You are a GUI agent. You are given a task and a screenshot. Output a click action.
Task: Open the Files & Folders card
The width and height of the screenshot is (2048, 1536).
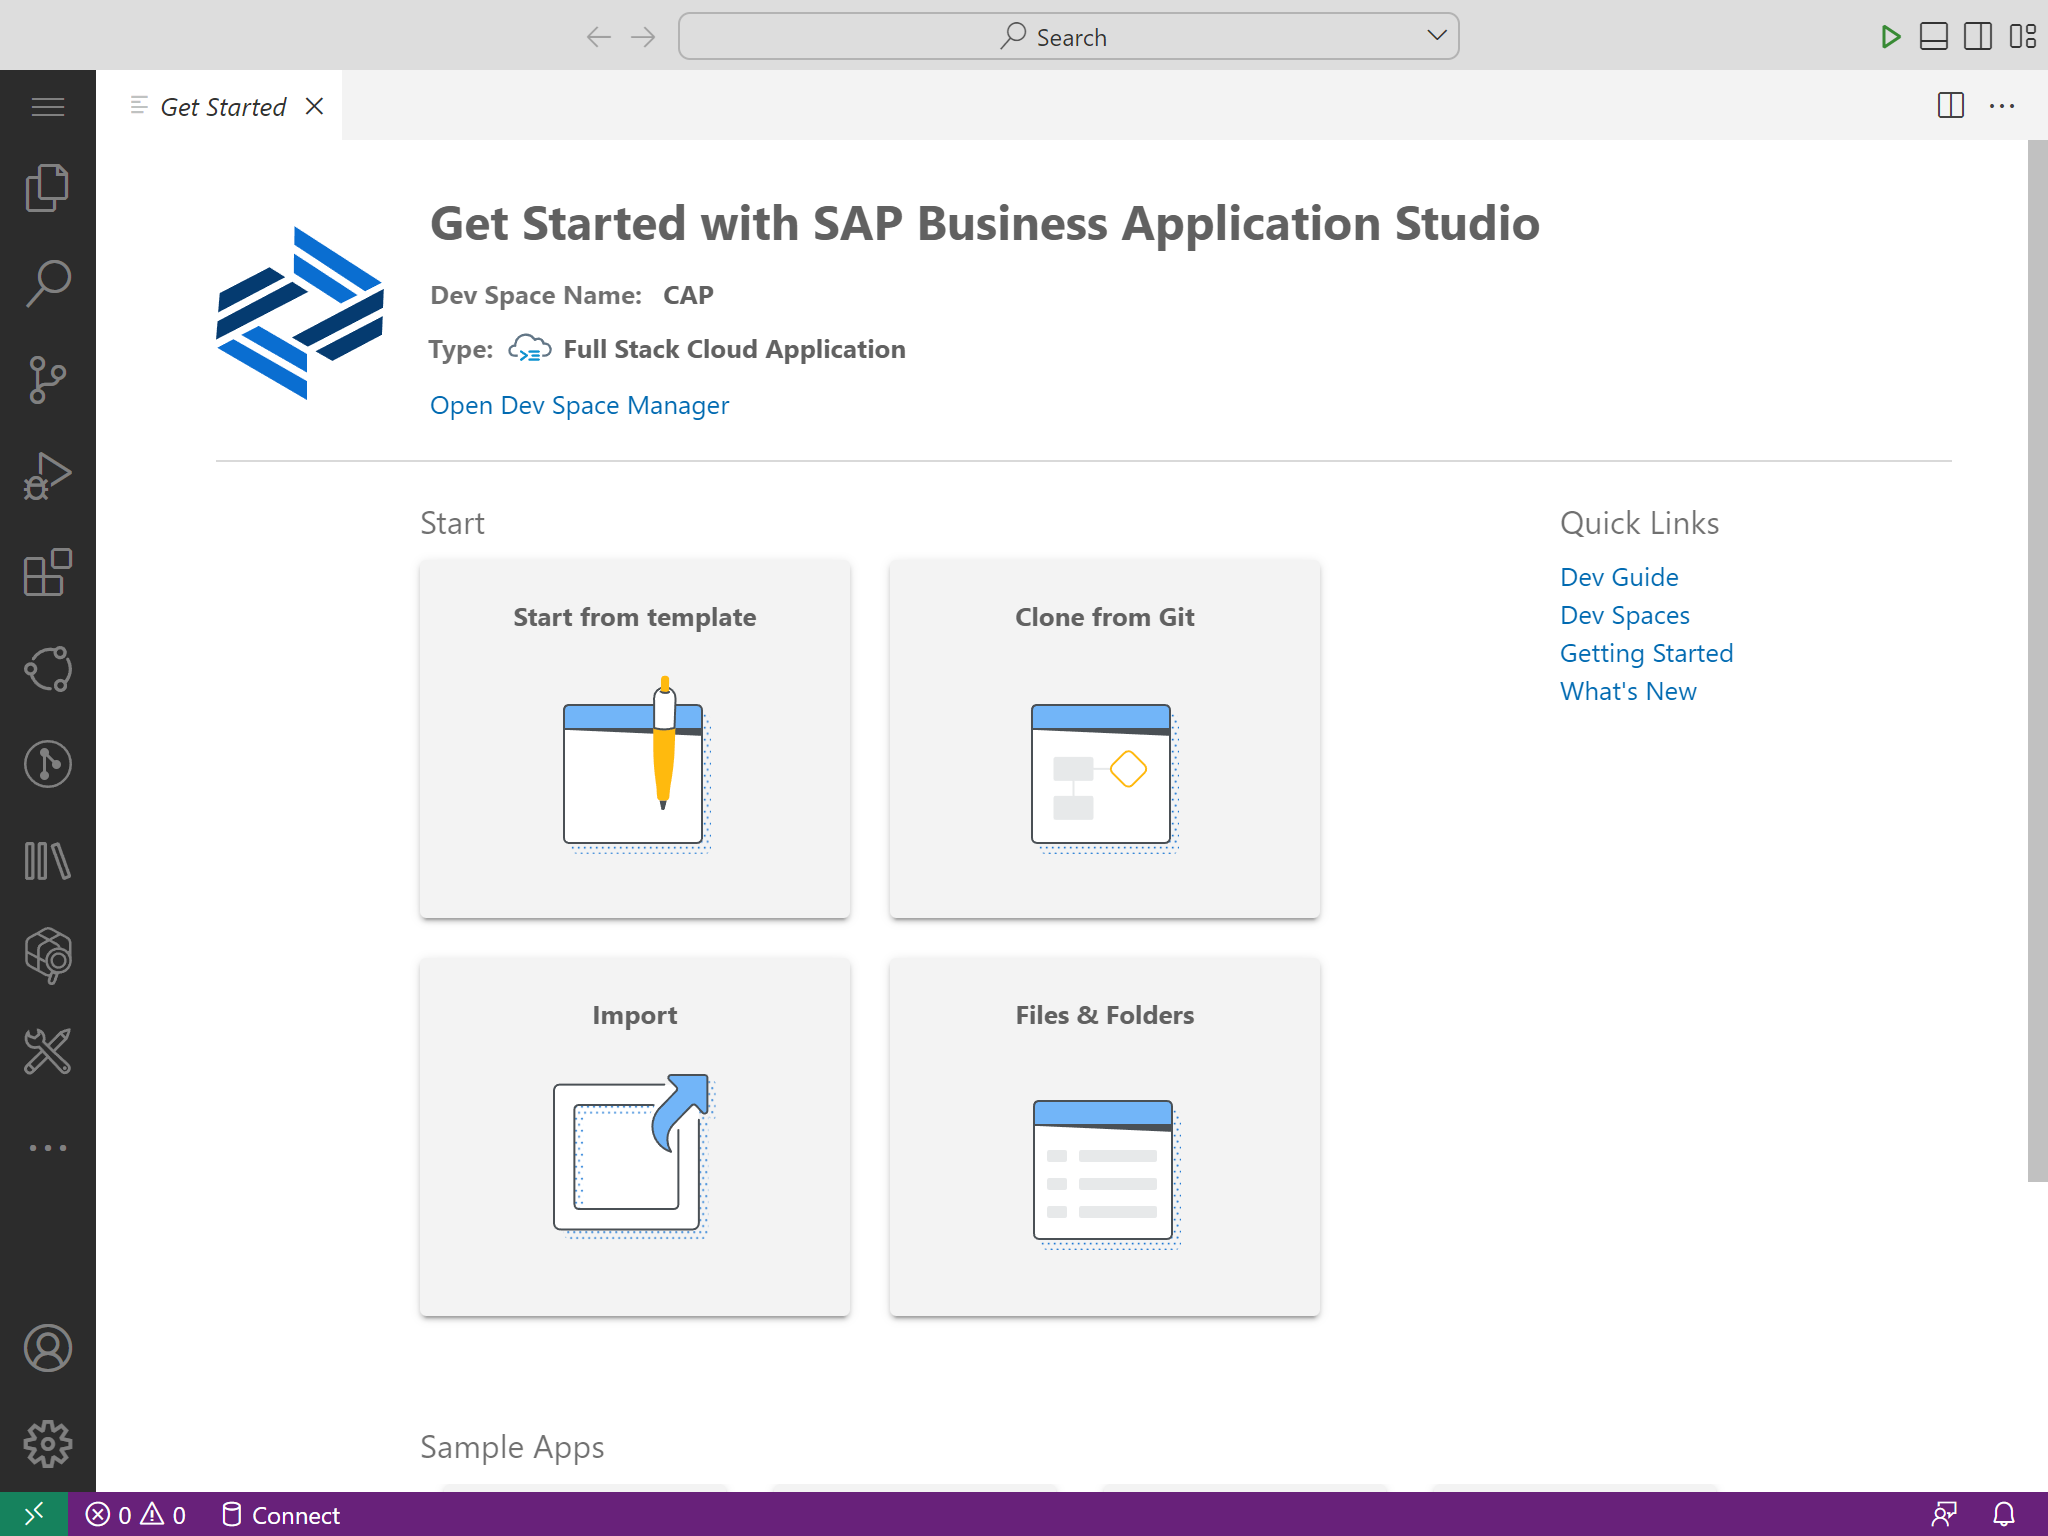pyautogui.click(x=1105, y=1137)
